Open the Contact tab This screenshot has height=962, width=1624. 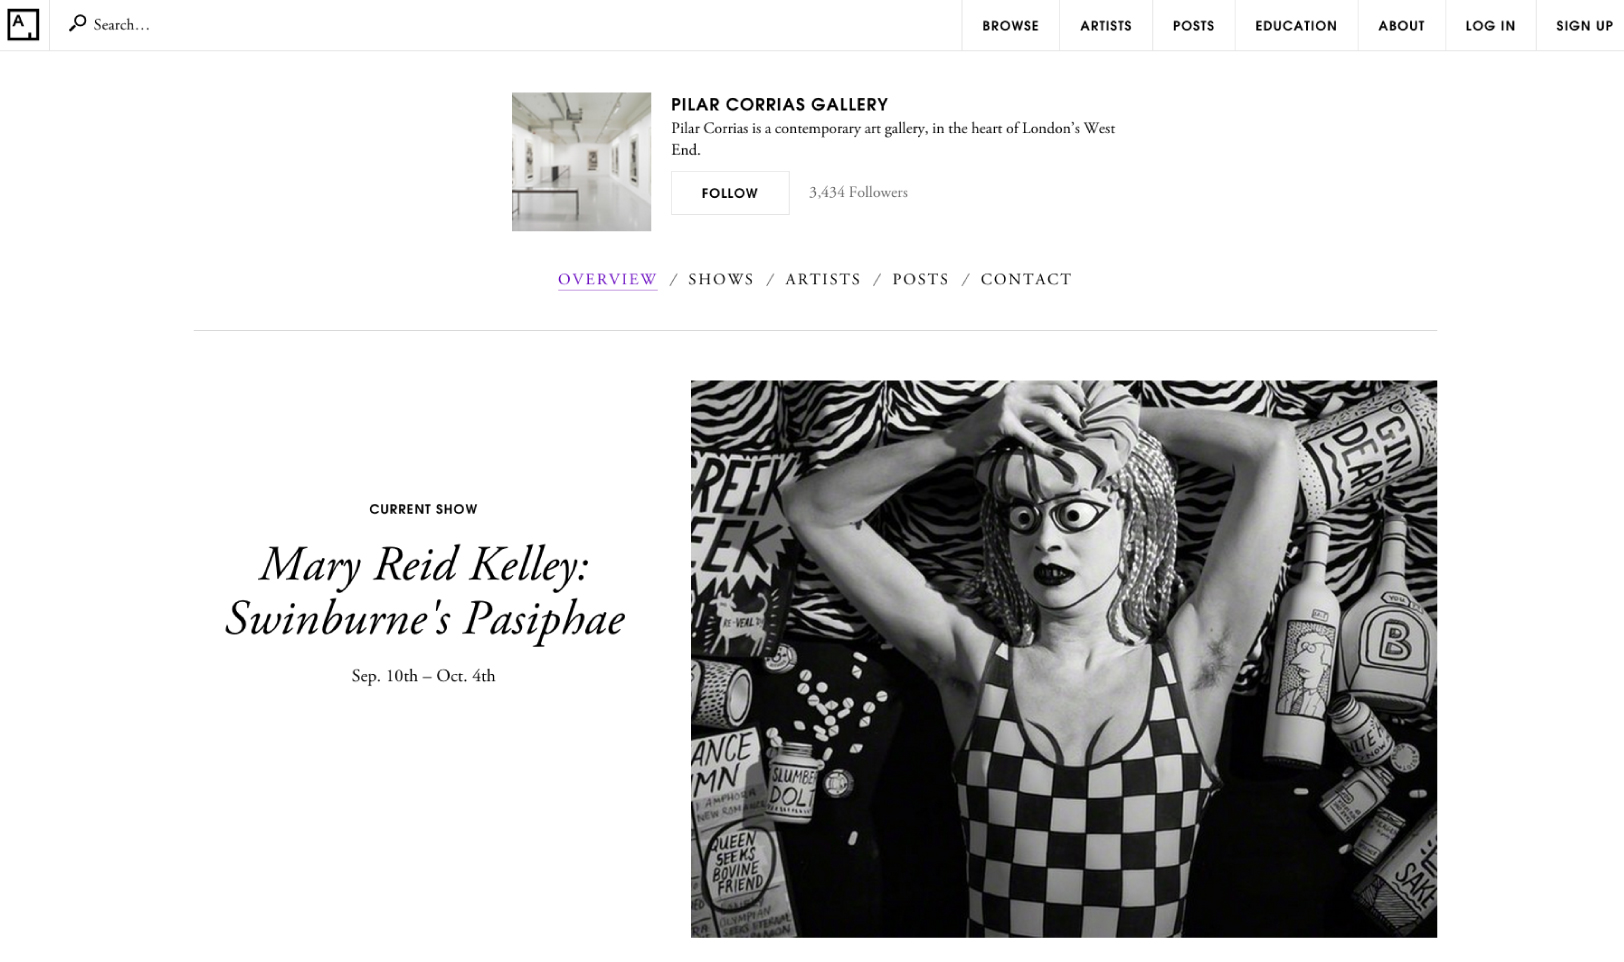pyautogui.click(x=1026, y=280)
